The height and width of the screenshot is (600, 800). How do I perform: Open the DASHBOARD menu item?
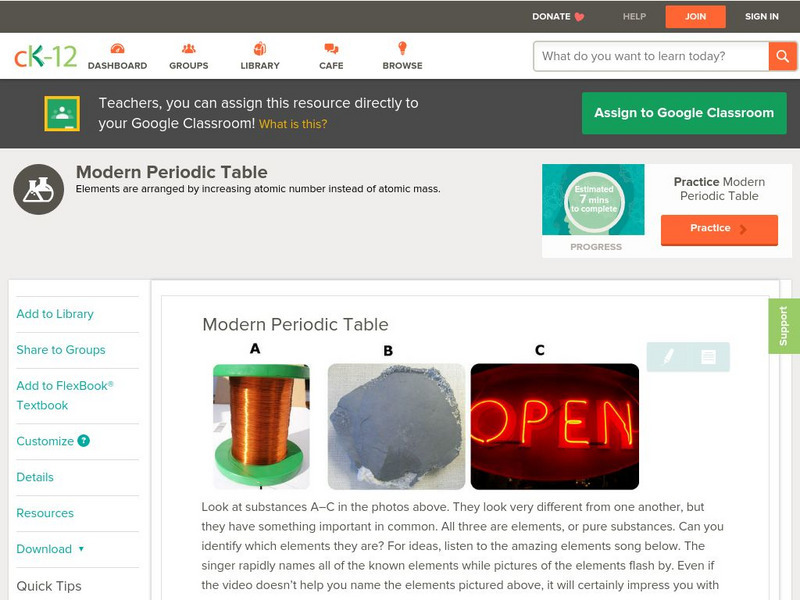(117, 66)
